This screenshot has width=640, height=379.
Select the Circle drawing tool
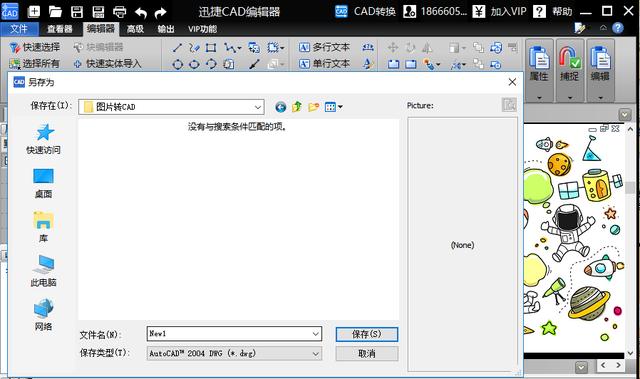pos(178,64)
